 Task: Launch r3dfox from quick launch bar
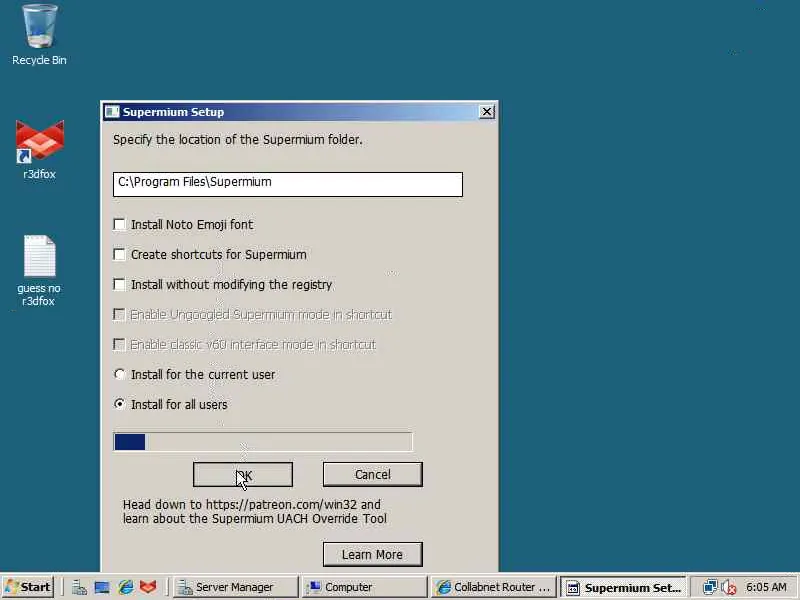[148, 587]
